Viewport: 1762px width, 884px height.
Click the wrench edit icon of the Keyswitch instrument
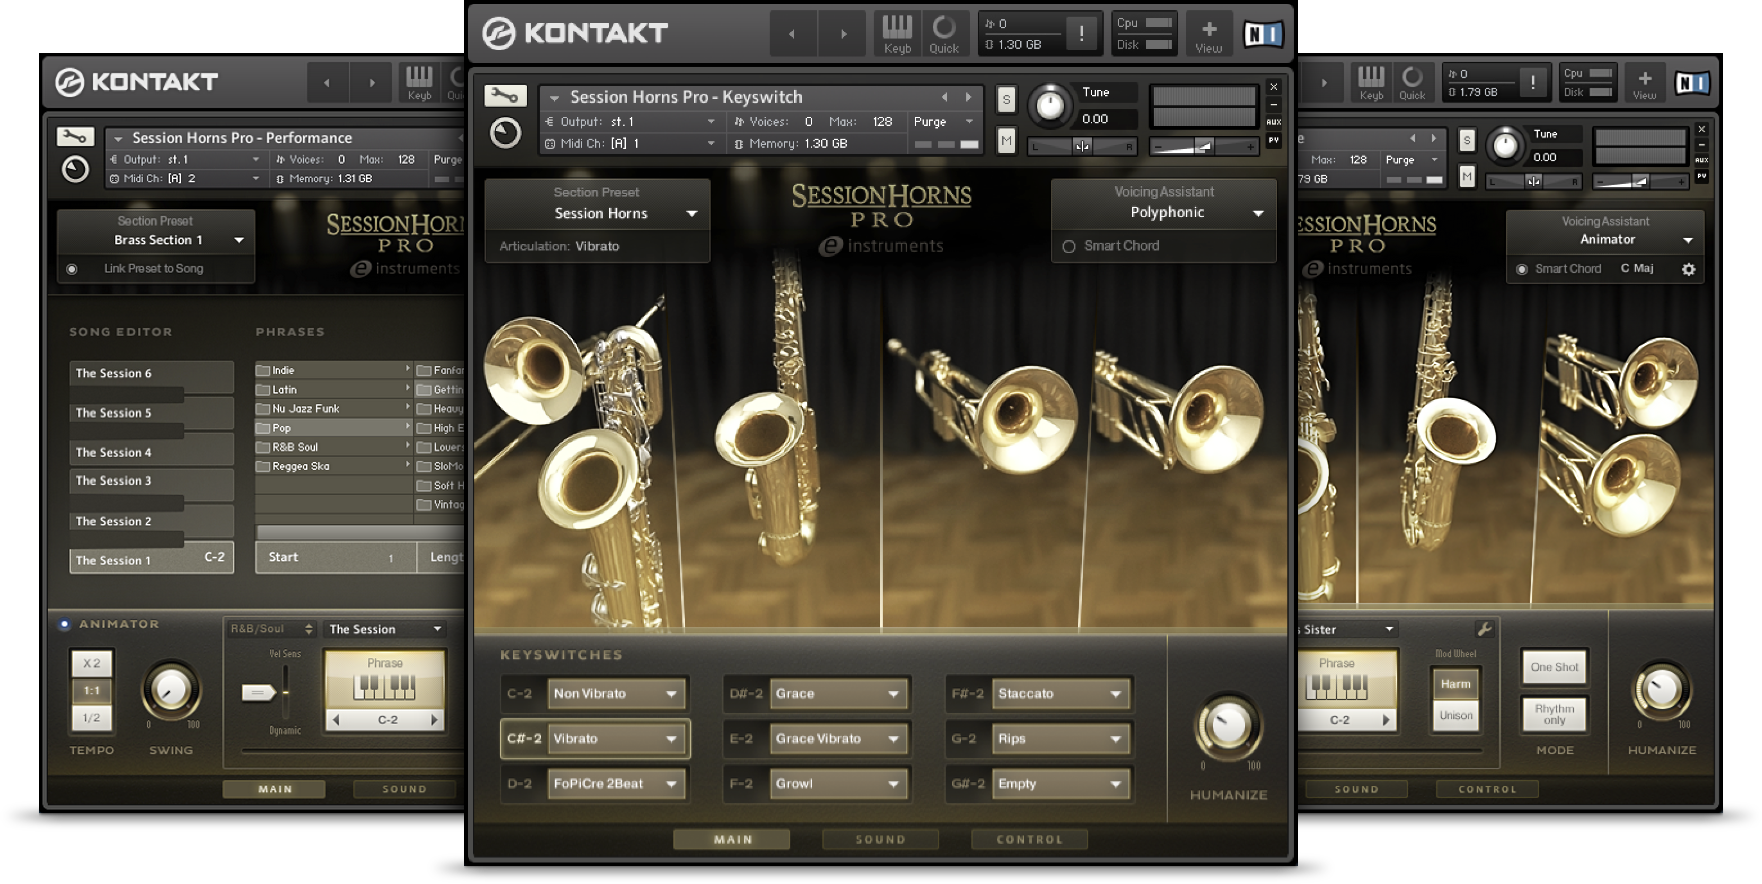(x=505, y=96)
